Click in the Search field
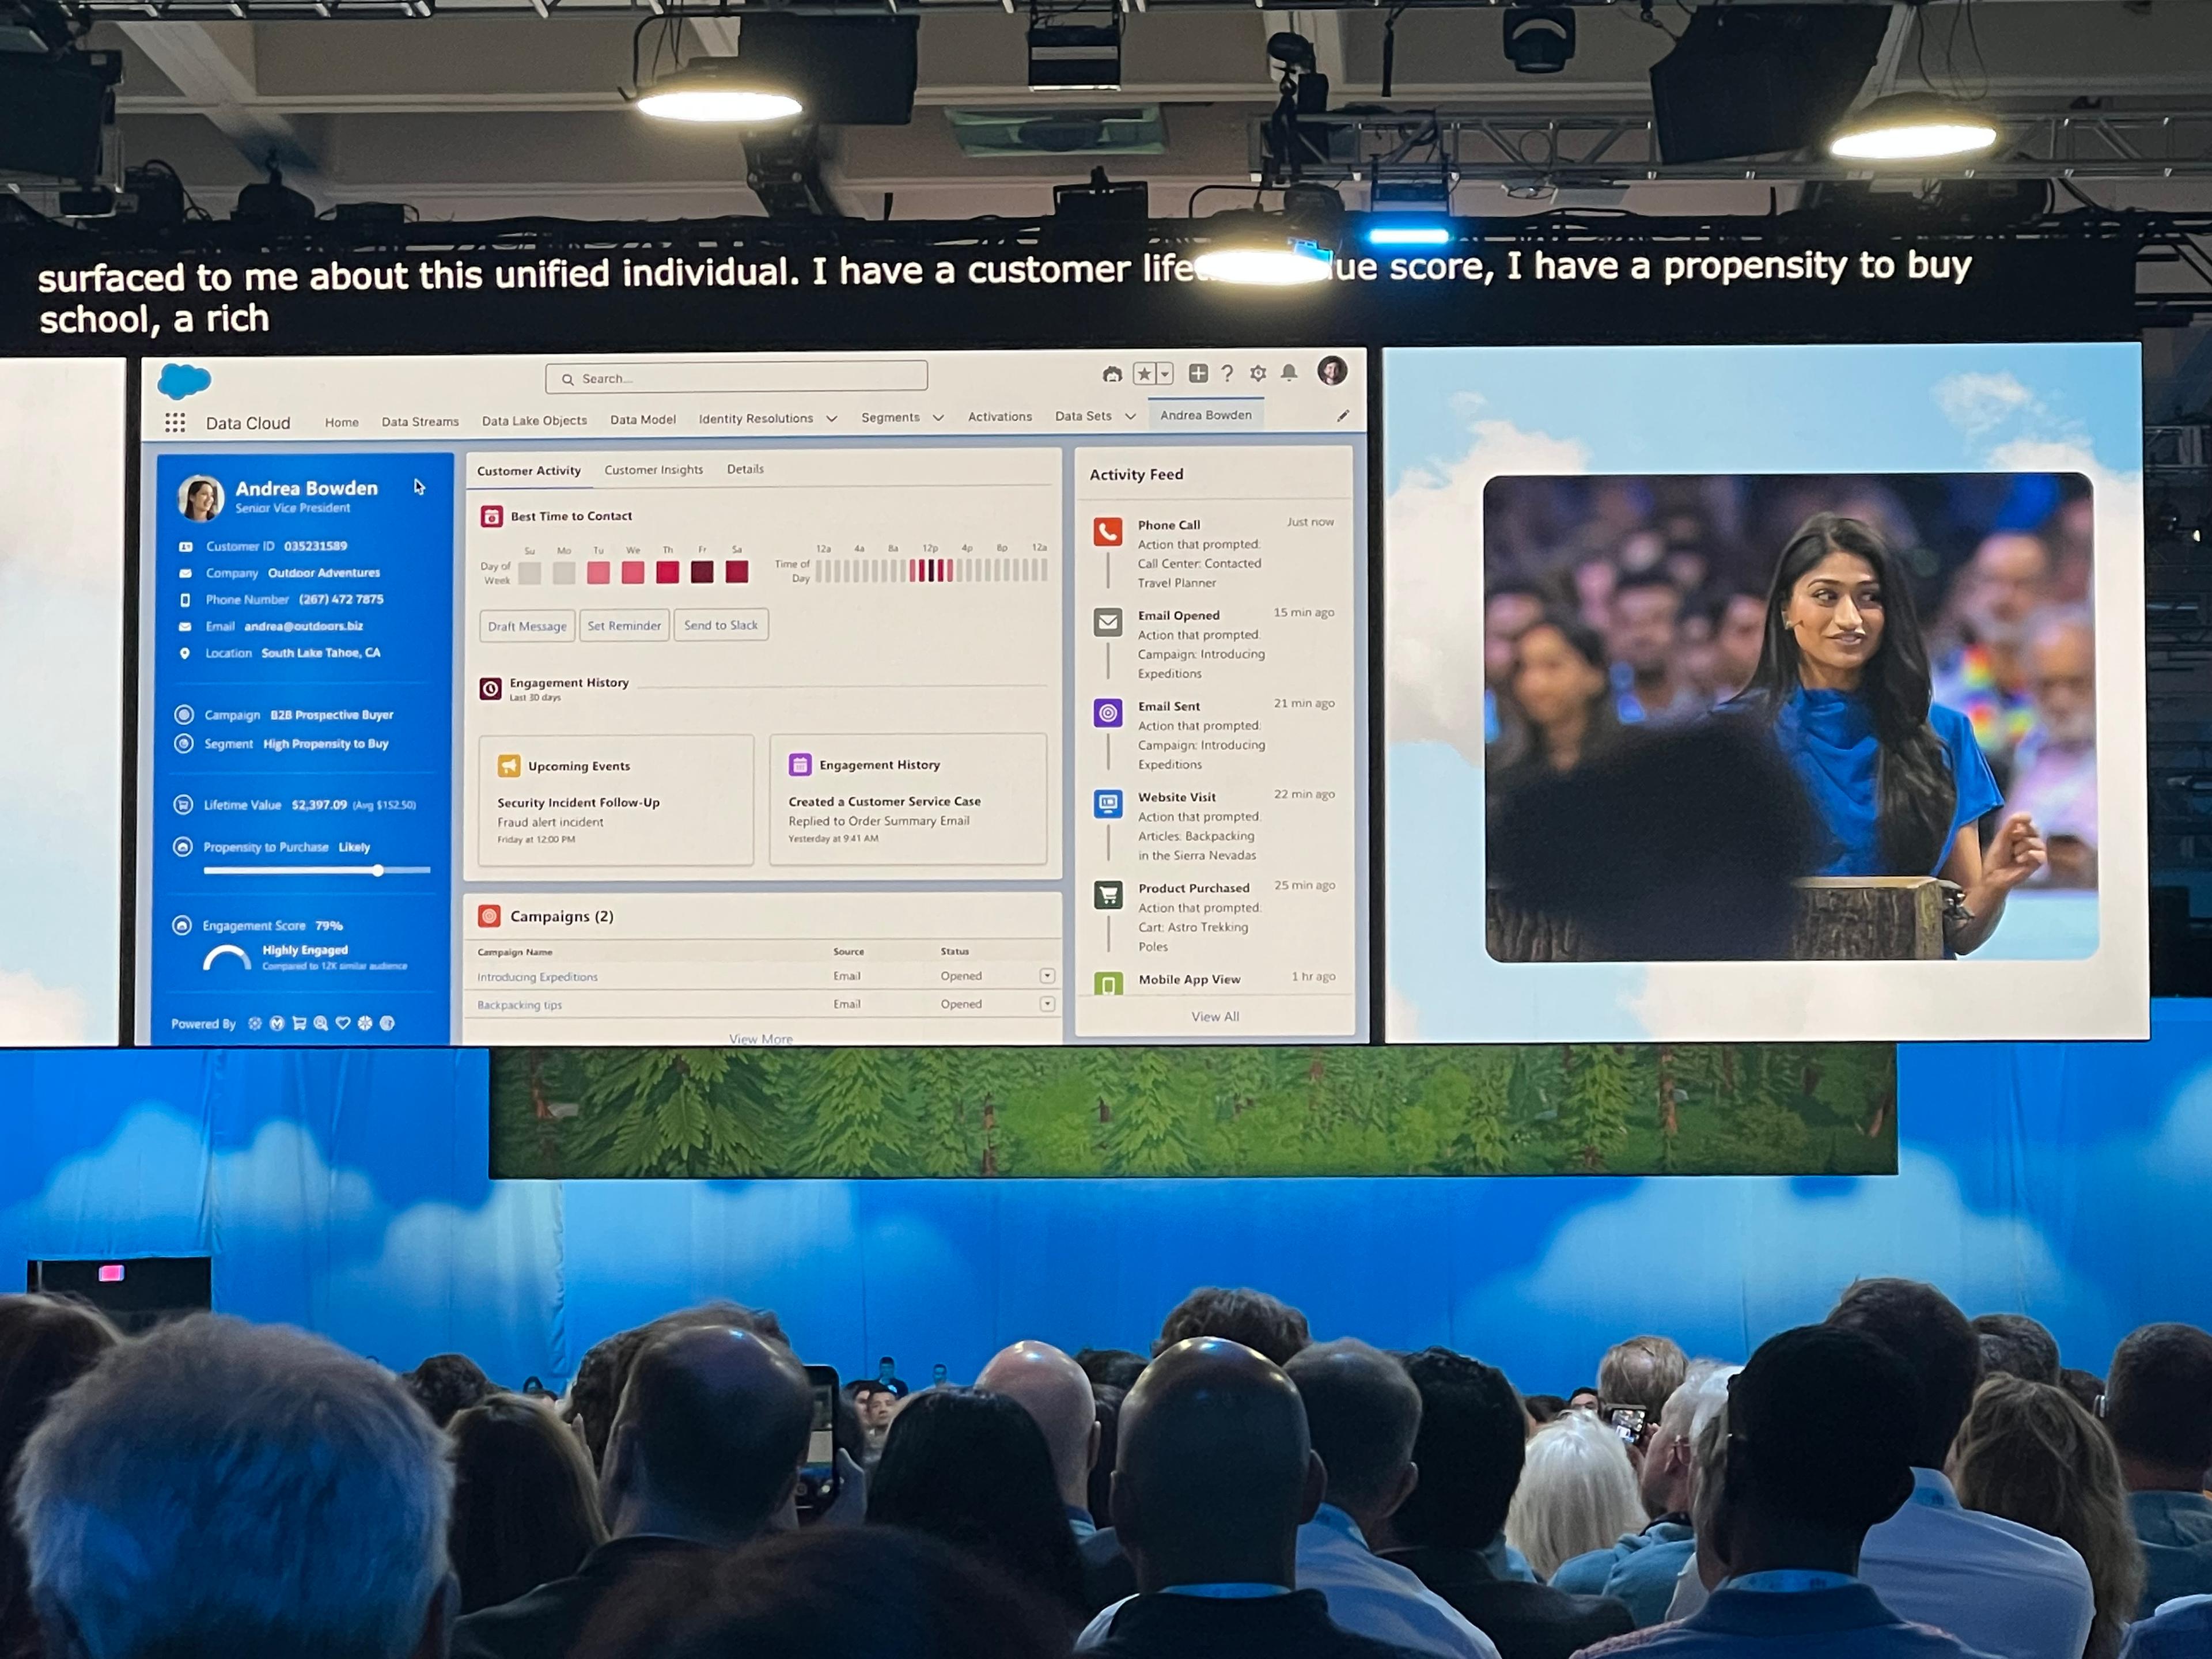Image resolution: width=2212 pixels, height=1659 pixels. [737, 377]
